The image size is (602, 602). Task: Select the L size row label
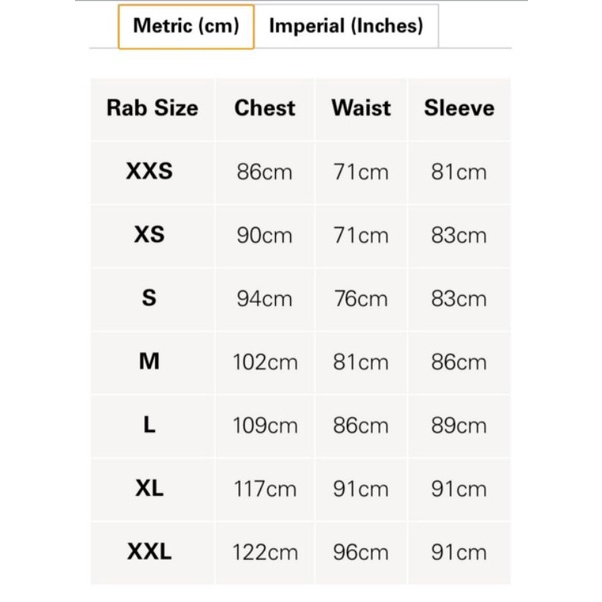(149, 425)
